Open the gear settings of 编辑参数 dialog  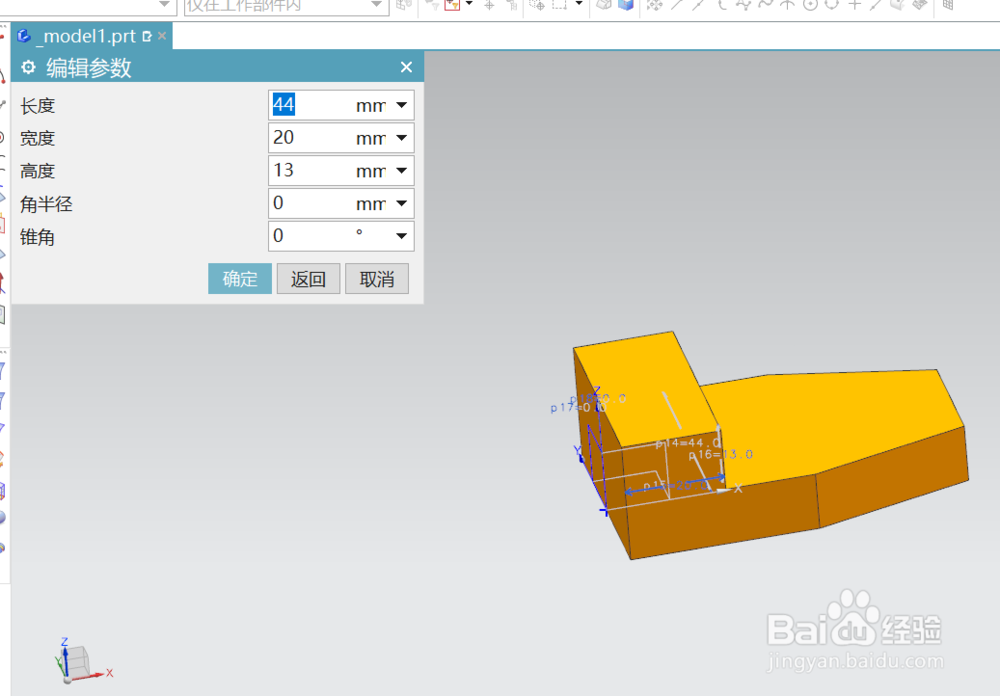[28, 67]
